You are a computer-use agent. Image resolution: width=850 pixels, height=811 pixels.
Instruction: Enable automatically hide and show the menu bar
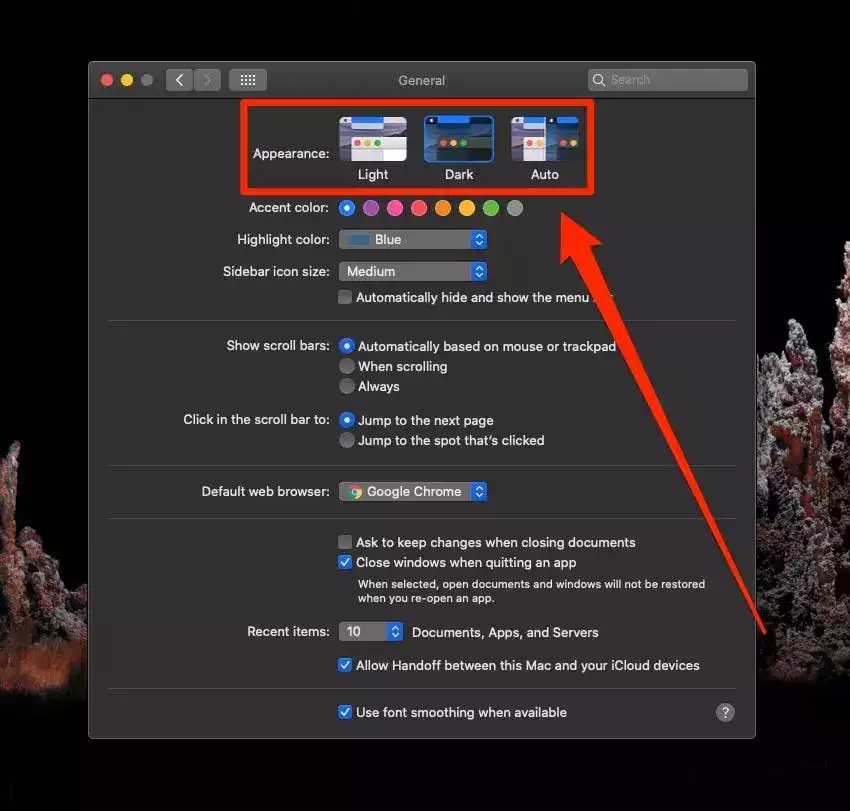point(345,297)
